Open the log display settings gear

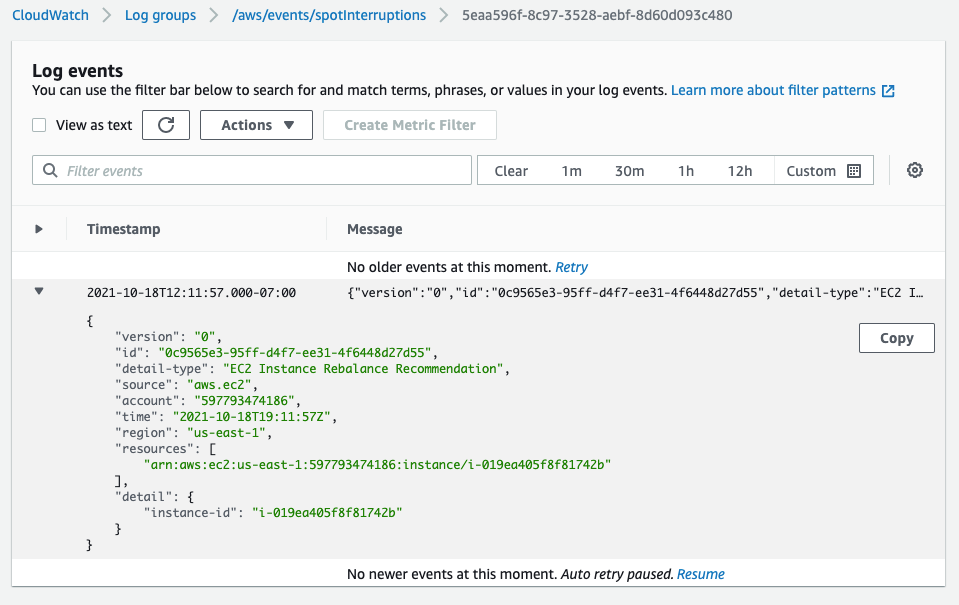pyautogui.click(x=914, y=170)
